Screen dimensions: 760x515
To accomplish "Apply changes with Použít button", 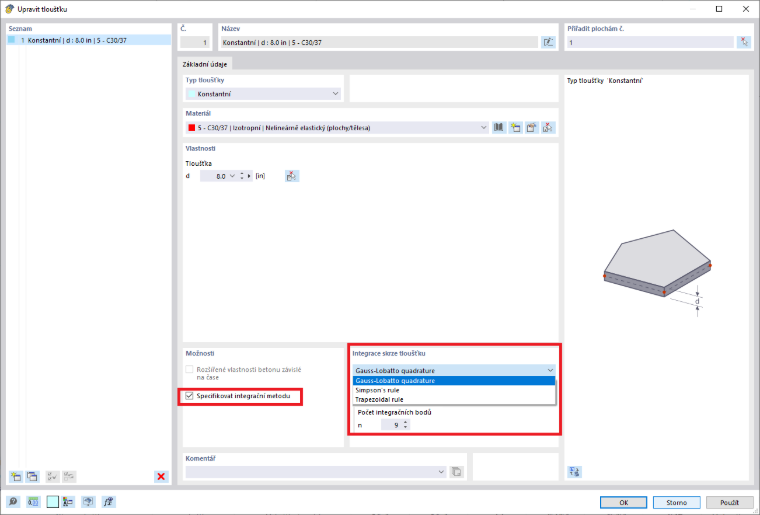I will pyautogui.click(x=729, y=502).
